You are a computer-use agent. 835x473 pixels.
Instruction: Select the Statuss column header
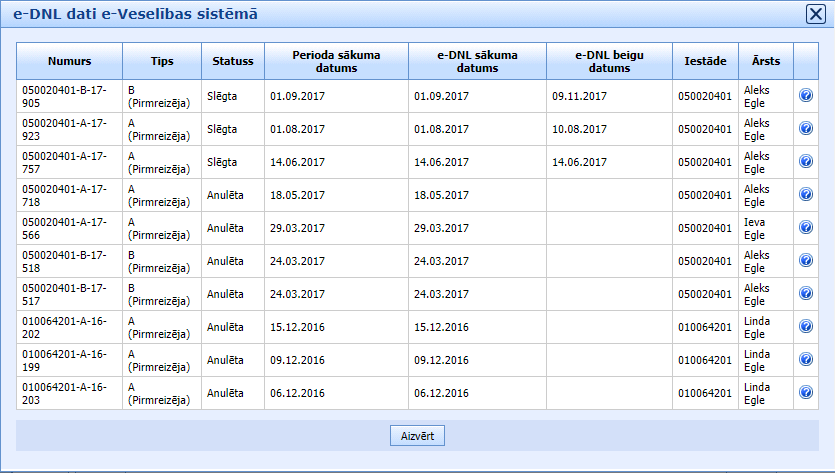pos(232,61)
